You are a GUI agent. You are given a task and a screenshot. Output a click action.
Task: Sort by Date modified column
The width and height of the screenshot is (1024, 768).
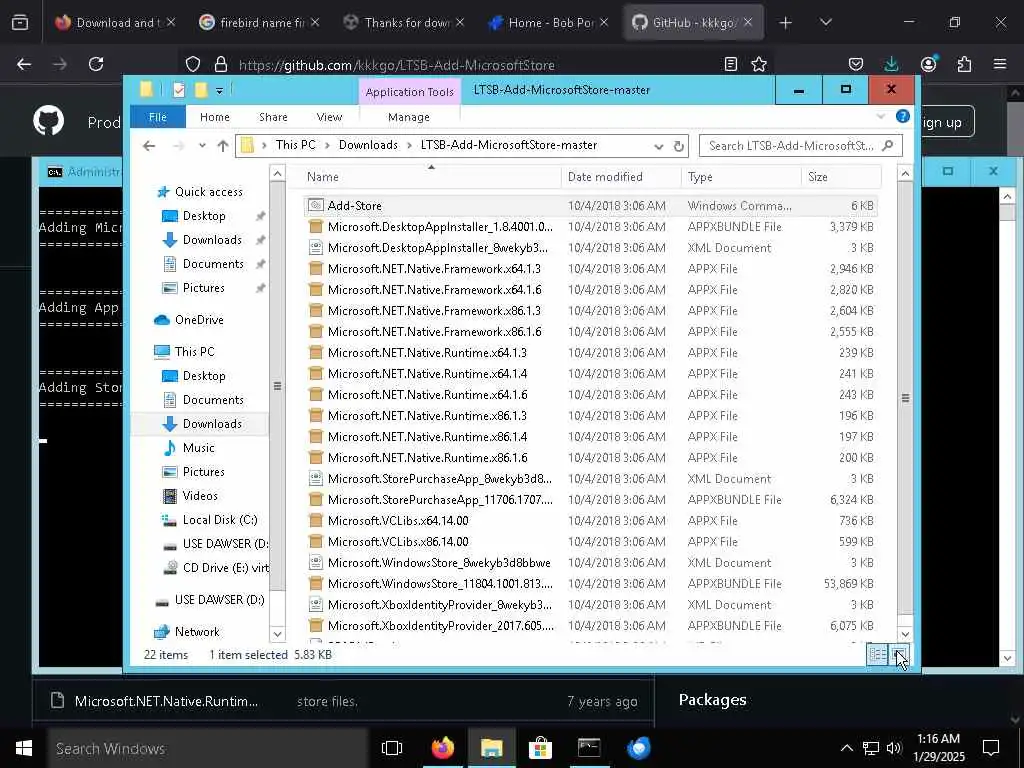pyautogui.click(x=621, y=177)
